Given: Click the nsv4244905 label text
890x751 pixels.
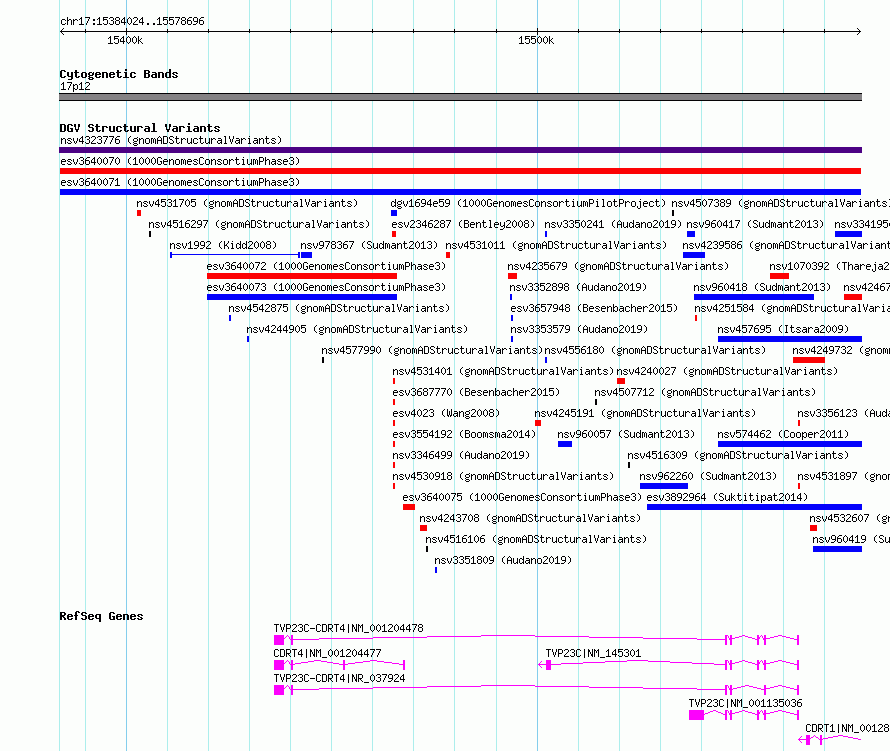Looking at the screenshot, I should coord(357,329).
